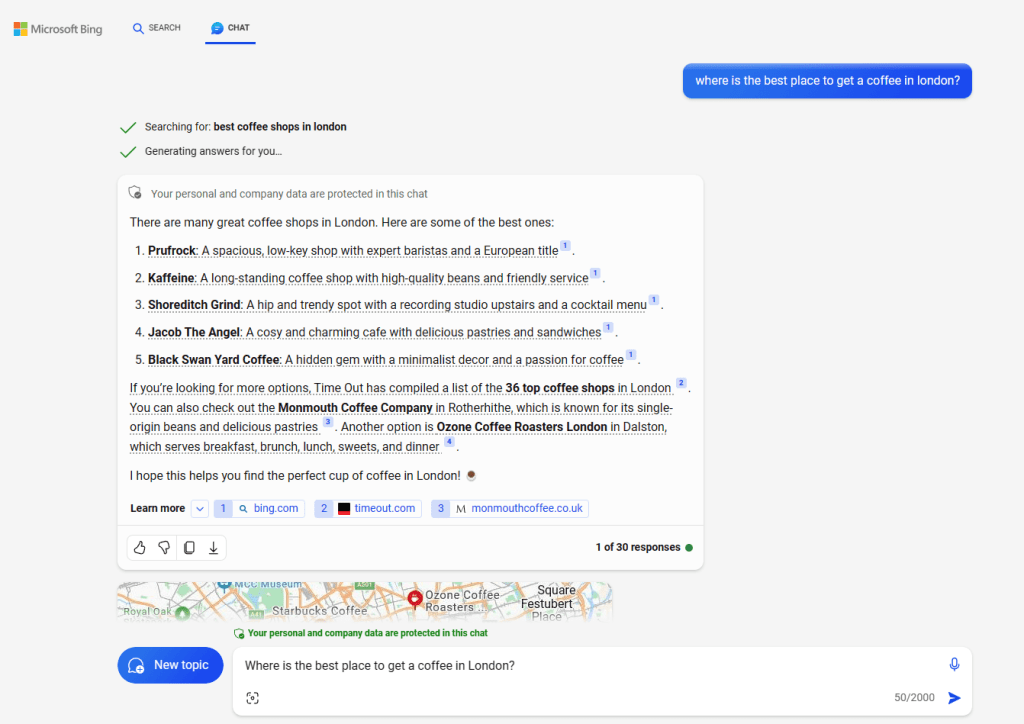This screenshot has width=1024, height=724.
Task: Start a New topic
Action: 170,664
